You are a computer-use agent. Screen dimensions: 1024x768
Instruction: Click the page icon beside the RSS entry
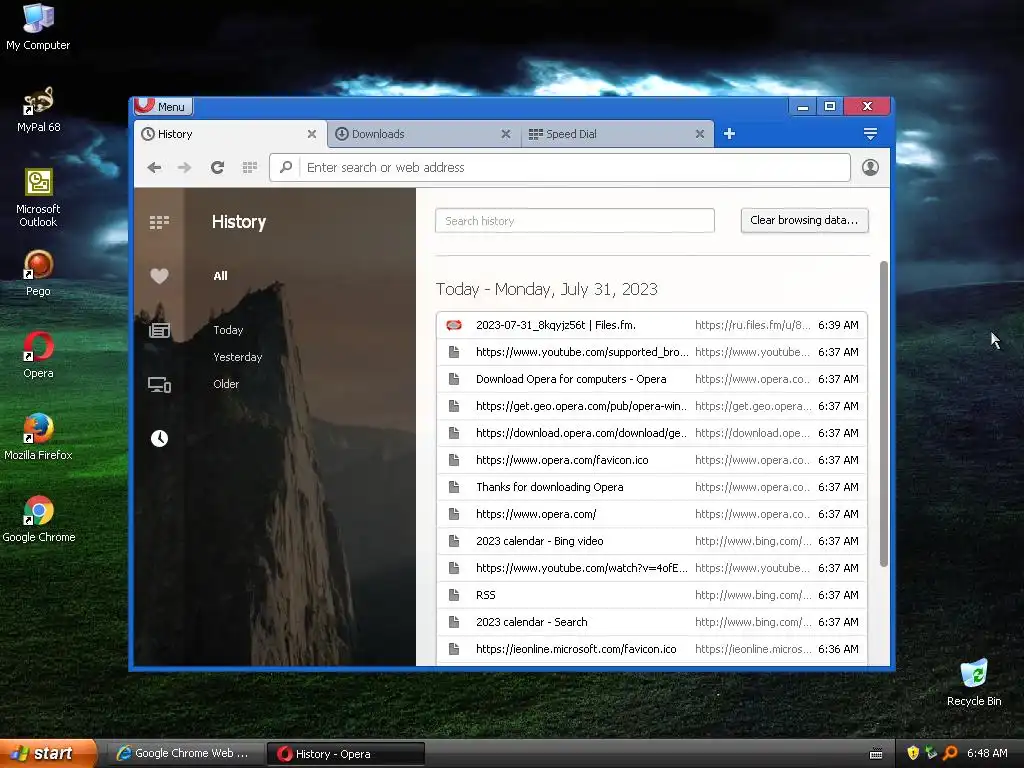454,595
